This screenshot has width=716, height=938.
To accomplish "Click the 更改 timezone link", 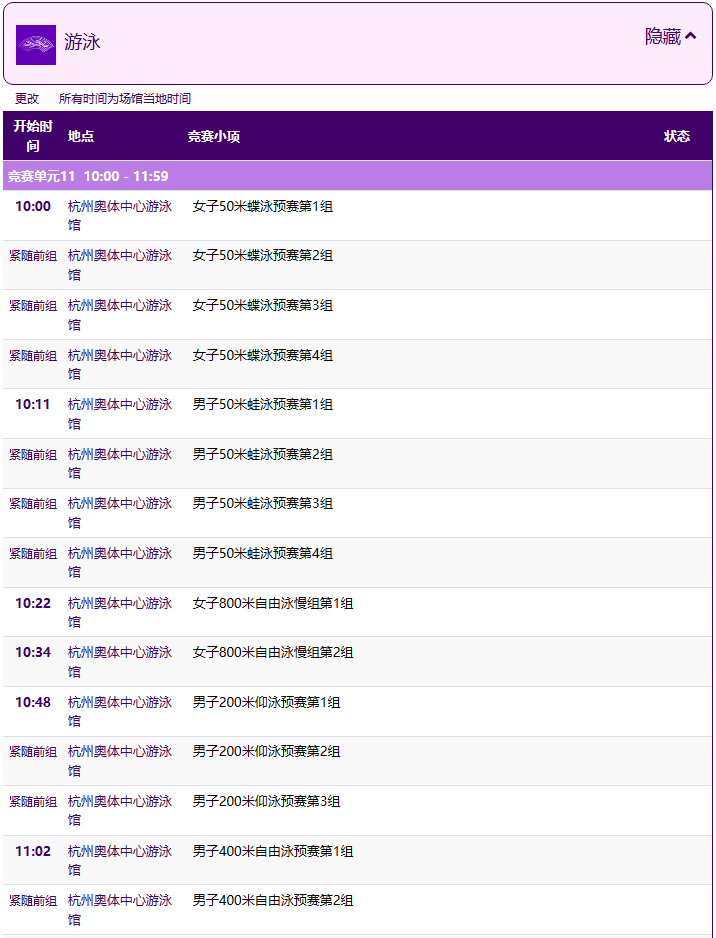I will point(27,99).
